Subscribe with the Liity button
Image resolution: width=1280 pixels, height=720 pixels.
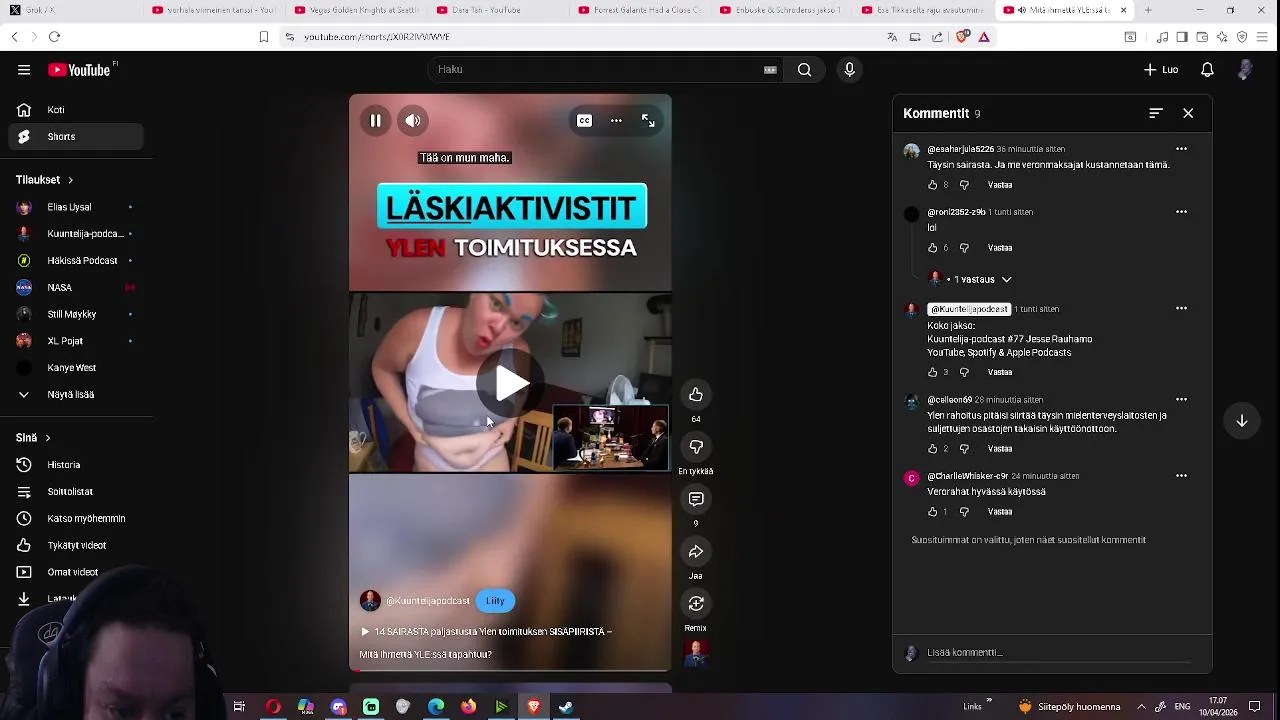[x=495, y=601]
